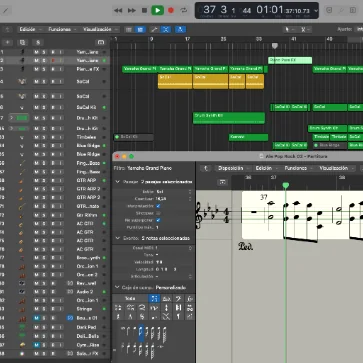The width and height of the screenshot is (363, 363).
Task: Click the Timbales track instrument icon
Action: pos(22,137)
